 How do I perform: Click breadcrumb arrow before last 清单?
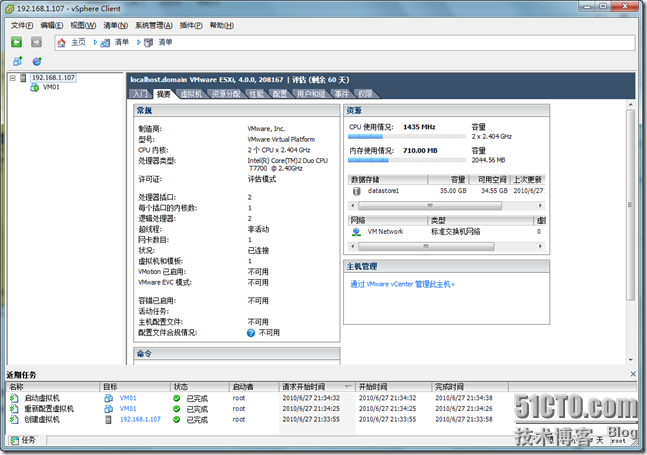pos(139,42)
